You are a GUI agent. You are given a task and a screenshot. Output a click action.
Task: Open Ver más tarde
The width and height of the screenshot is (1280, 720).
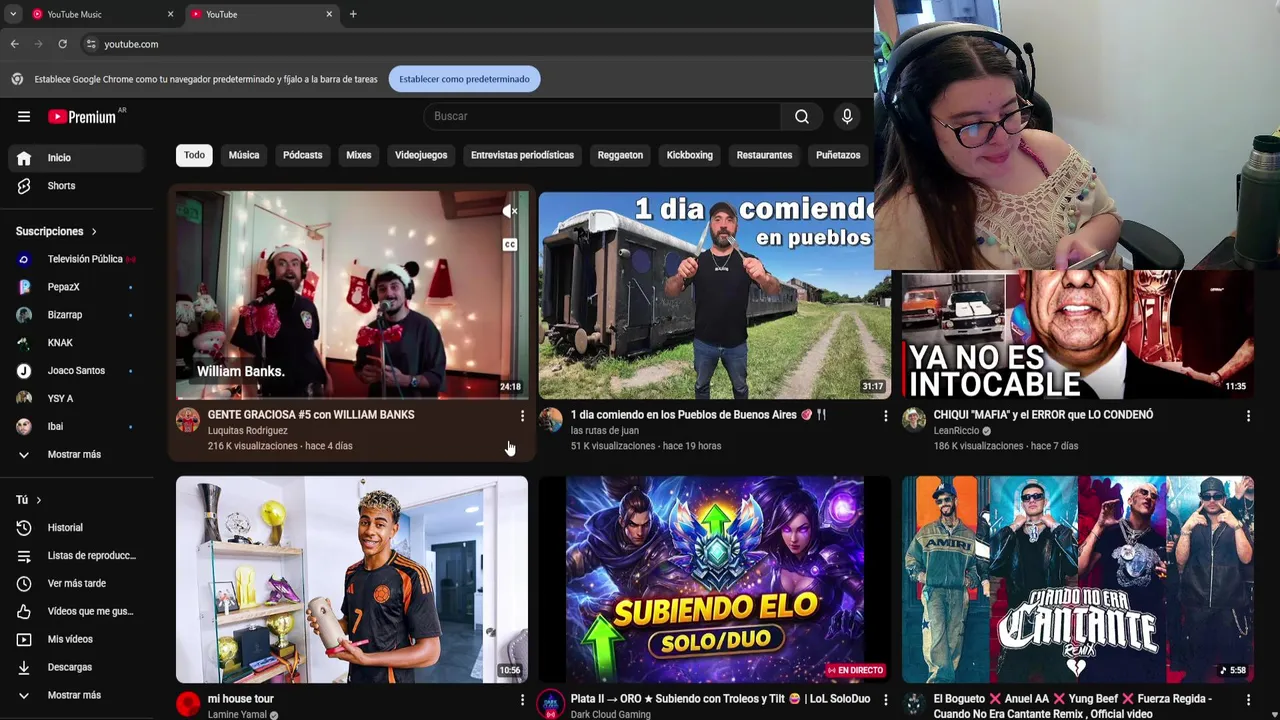[76, 583]
